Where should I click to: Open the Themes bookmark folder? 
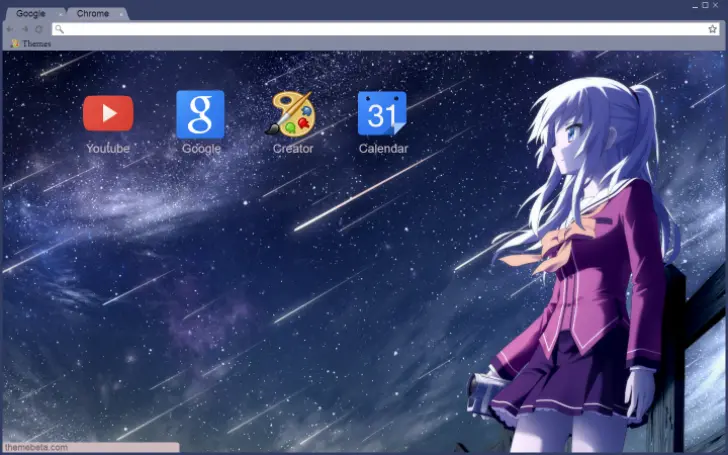[31, 44]
